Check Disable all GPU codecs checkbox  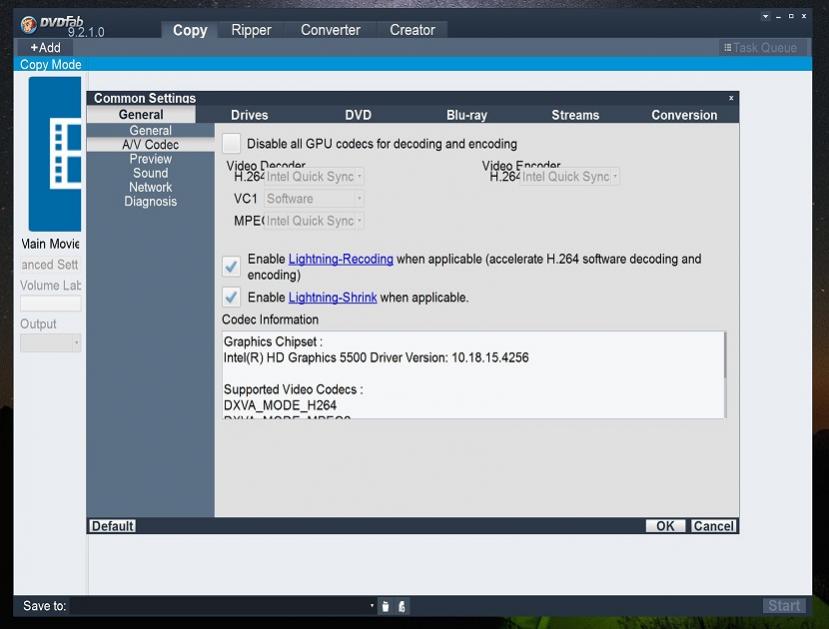[x=231, y=143]
